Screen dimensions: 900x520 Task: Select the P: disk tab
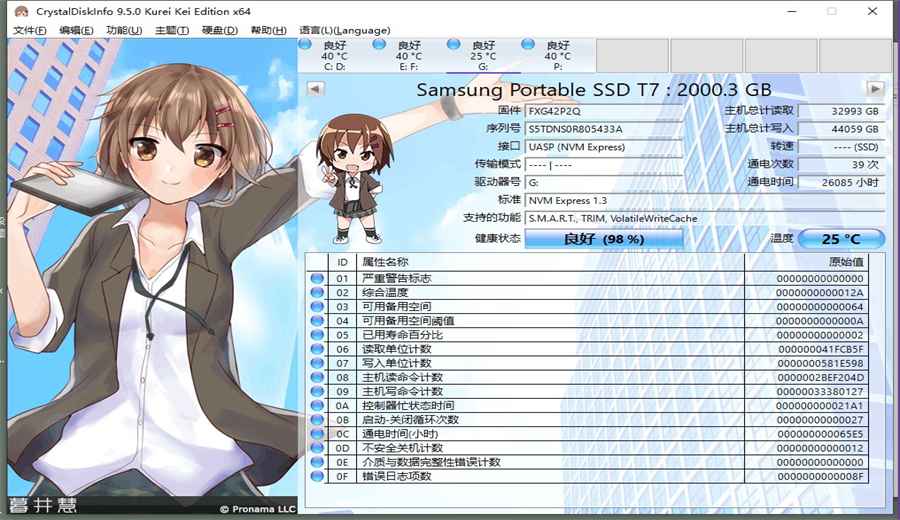(558, 55)
